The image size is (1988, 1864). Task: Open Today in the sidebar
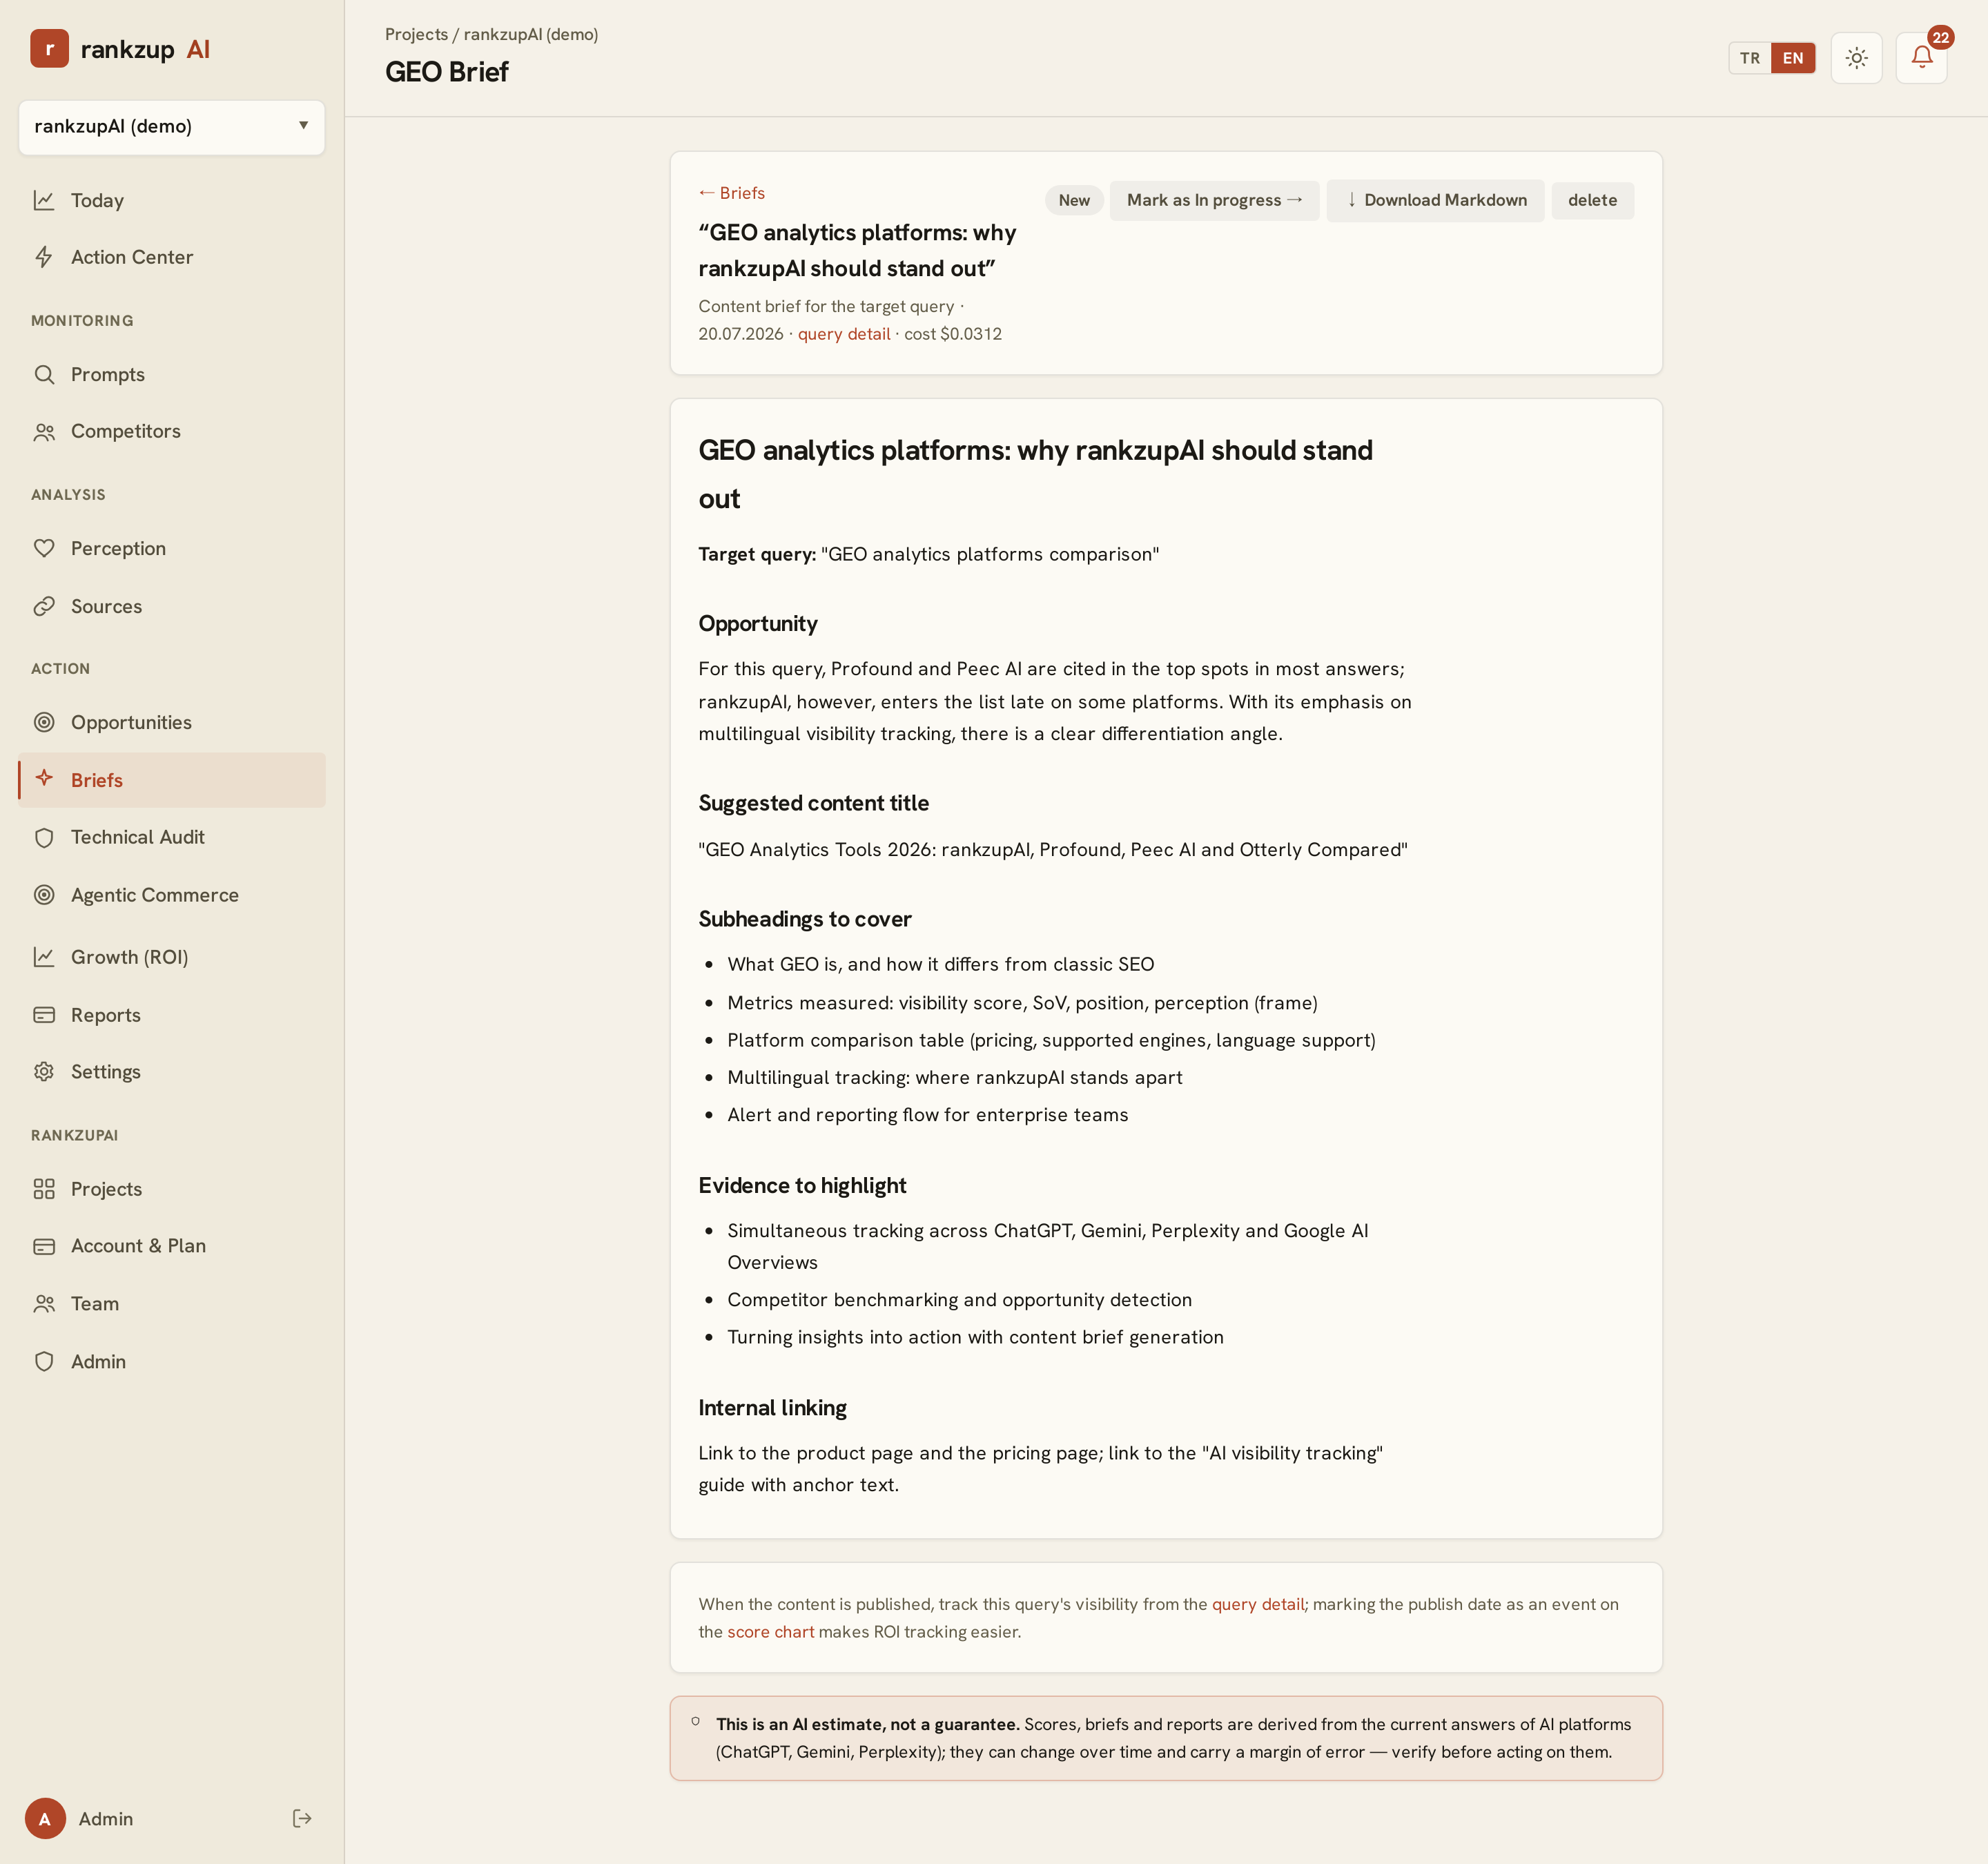point(171,200)
